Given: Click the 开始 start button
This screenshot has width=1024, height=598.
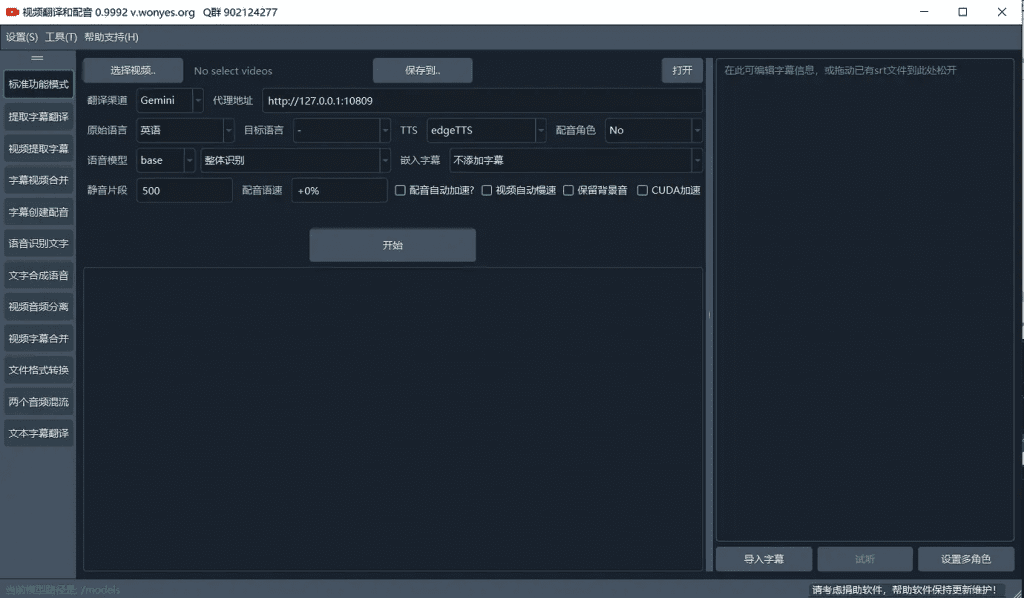Looking at the screenshot, I should 392,244.
